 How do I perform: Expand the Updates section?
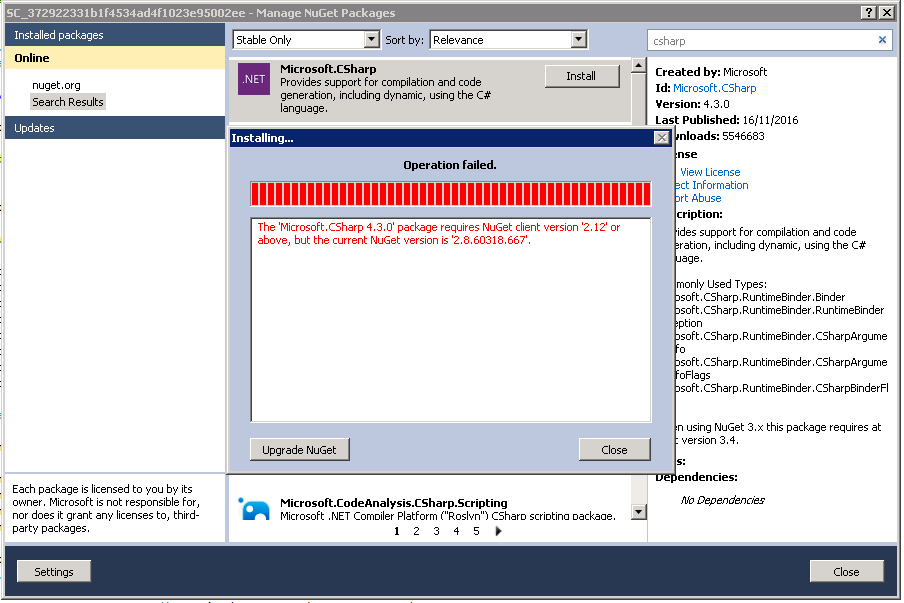[x=115, y=127]
